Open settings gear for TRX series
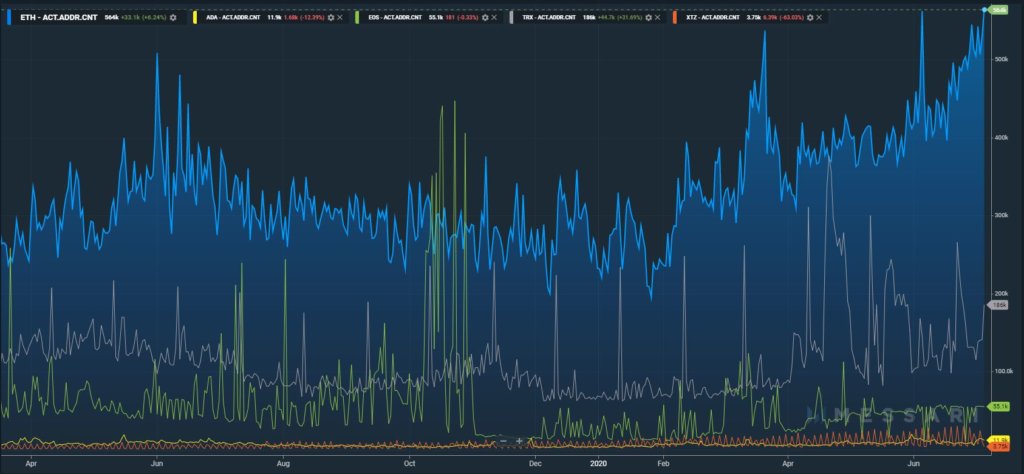 click(x=648, y=18)
